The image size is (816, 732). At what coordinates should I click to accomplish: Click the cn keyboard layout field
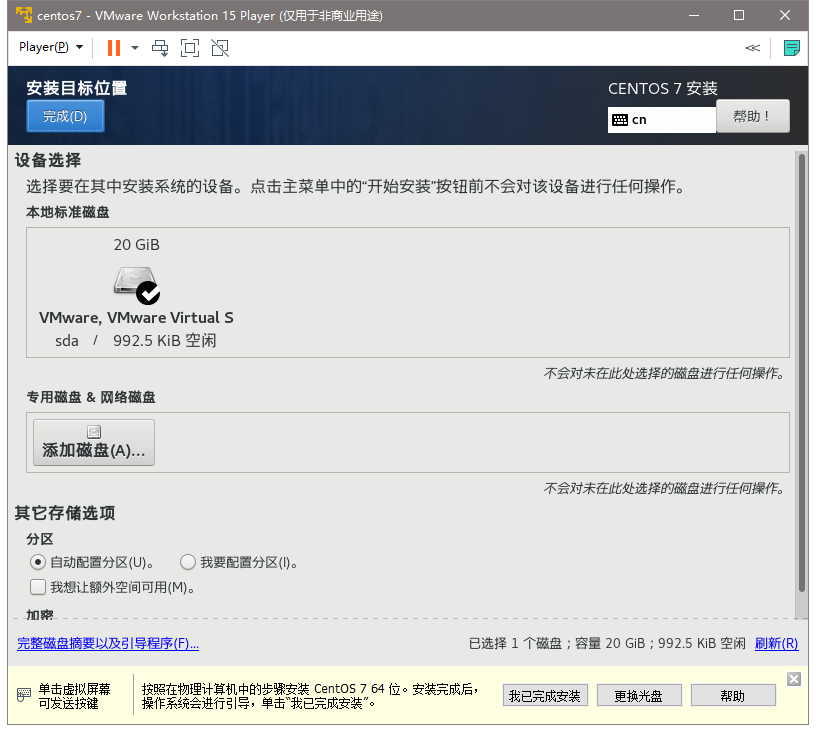pos(661,119)
